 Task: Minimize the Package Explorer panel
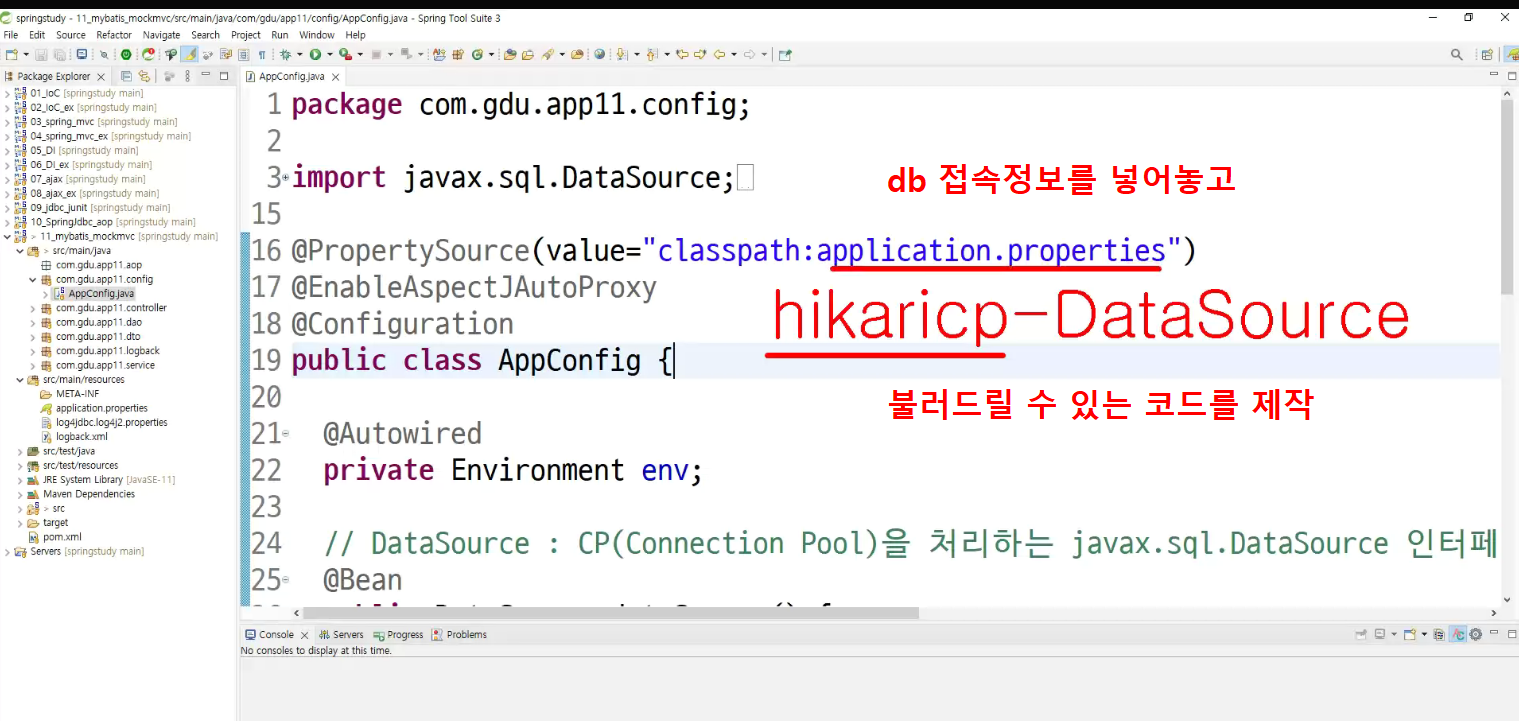tap(206, 76)
